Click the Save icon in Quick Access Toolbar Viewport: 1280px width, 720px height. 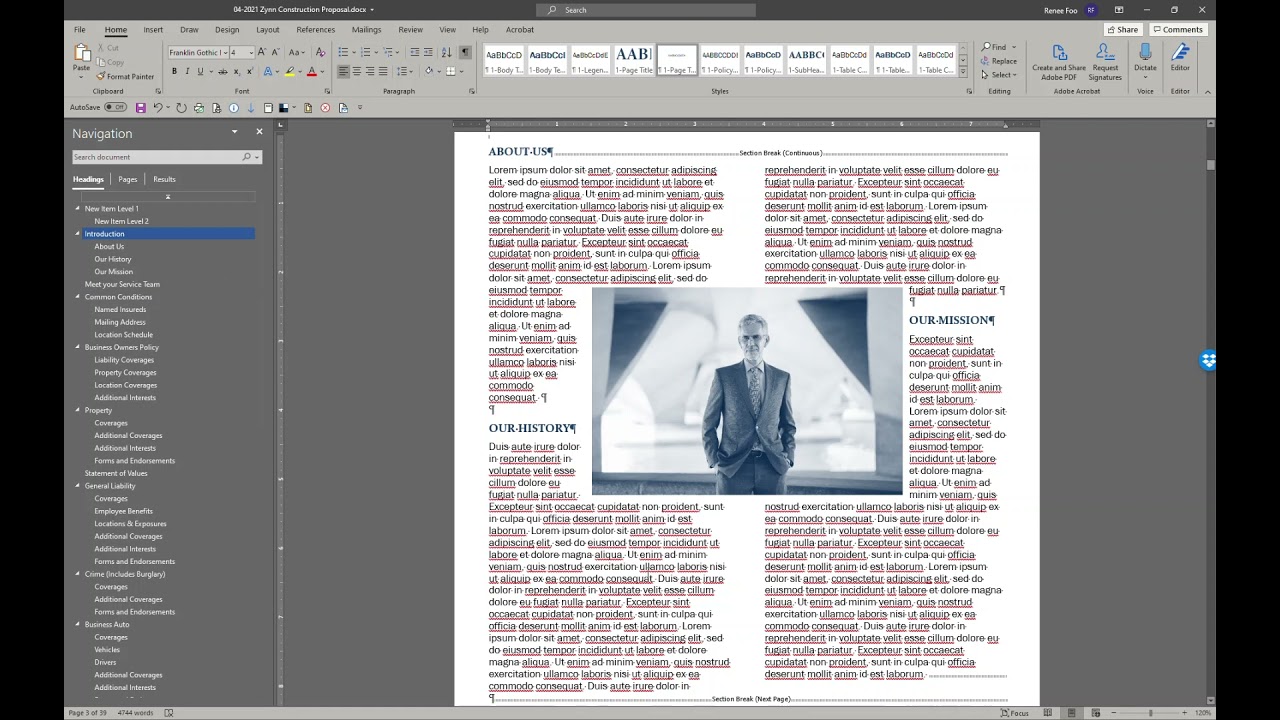(x=140, y=108)
